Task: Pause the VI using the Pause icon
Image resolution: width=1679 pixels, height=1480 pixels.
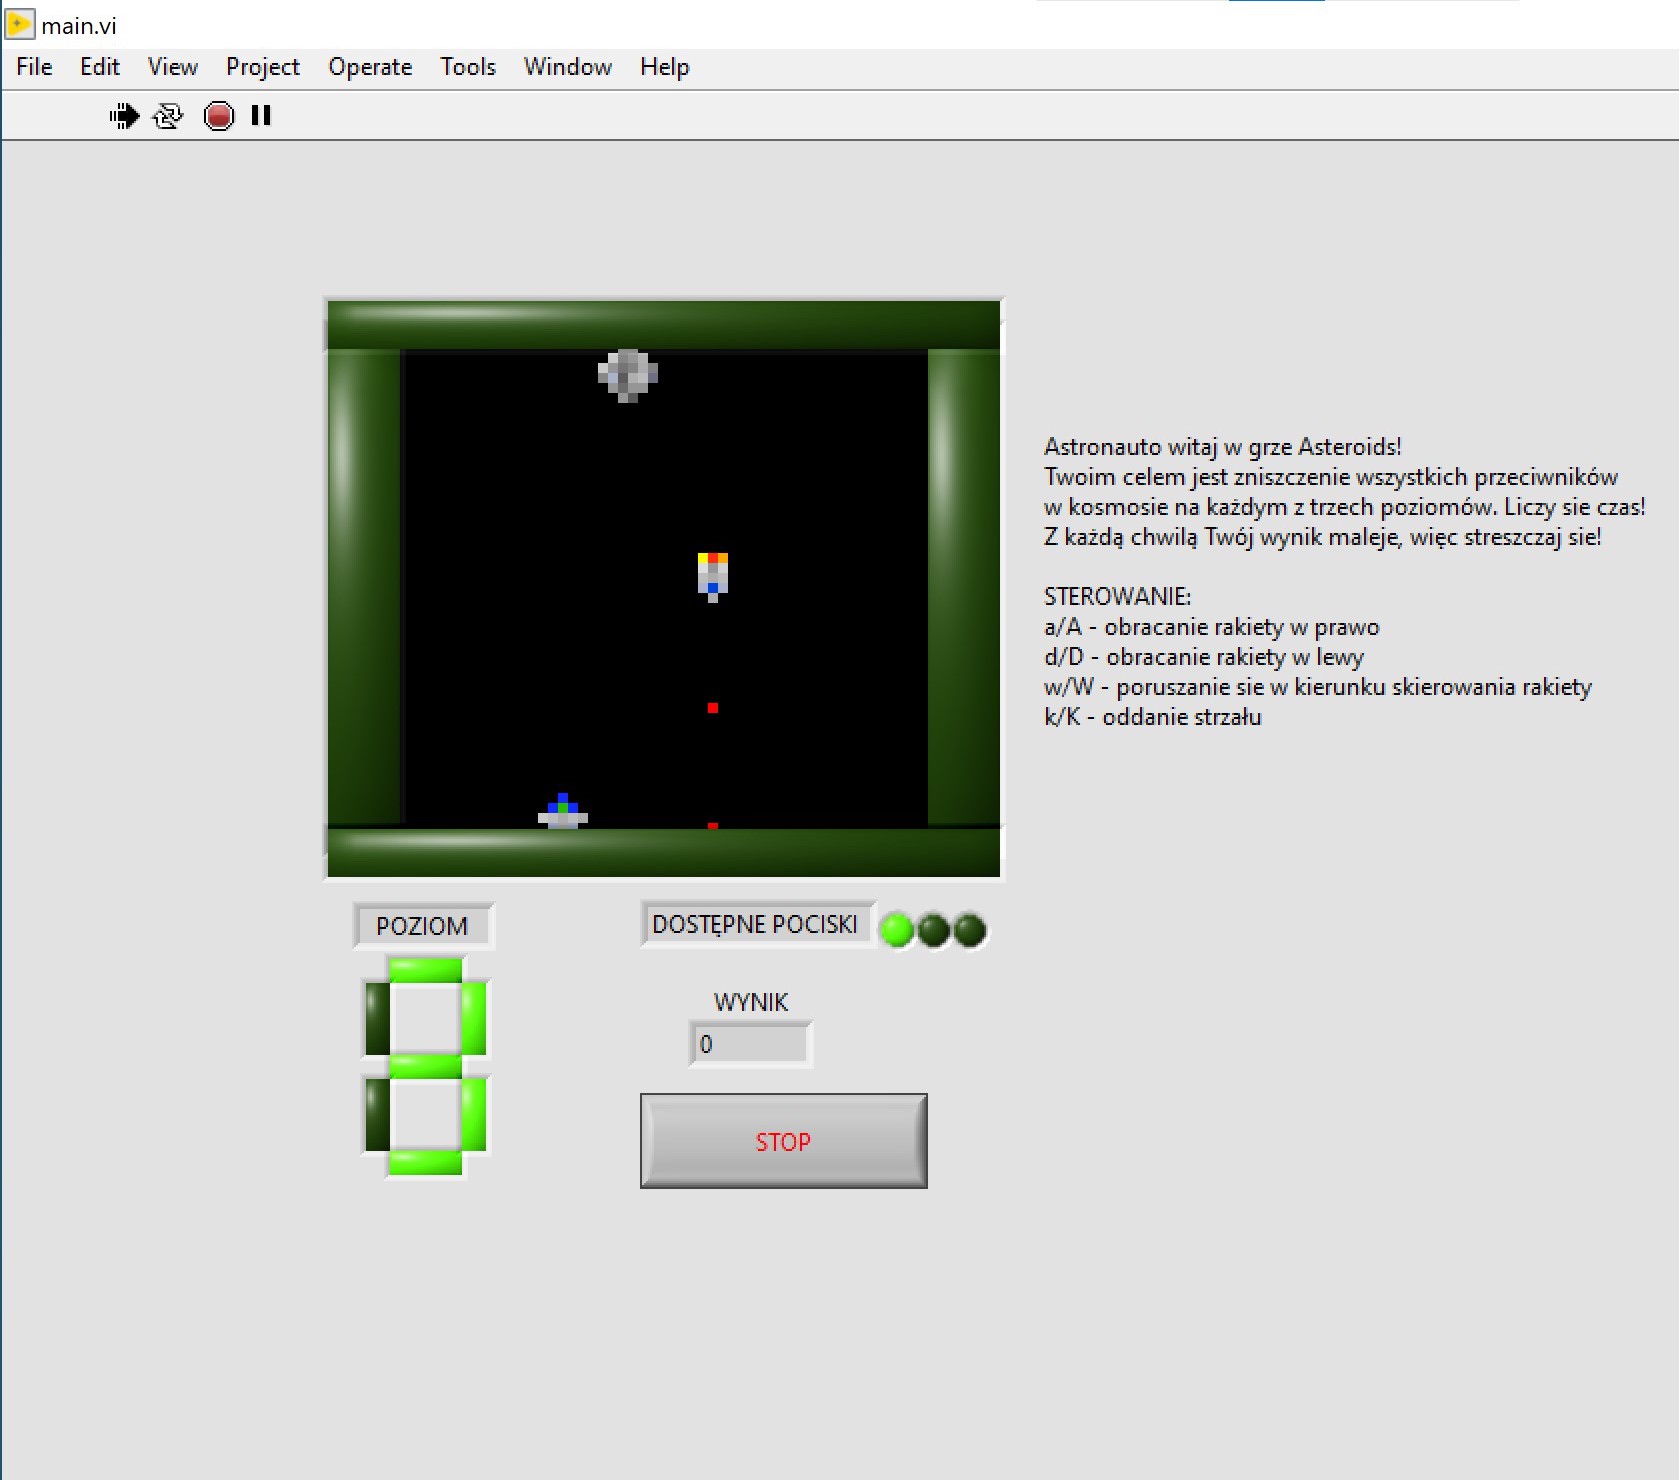Action: [x=259, y=116]
